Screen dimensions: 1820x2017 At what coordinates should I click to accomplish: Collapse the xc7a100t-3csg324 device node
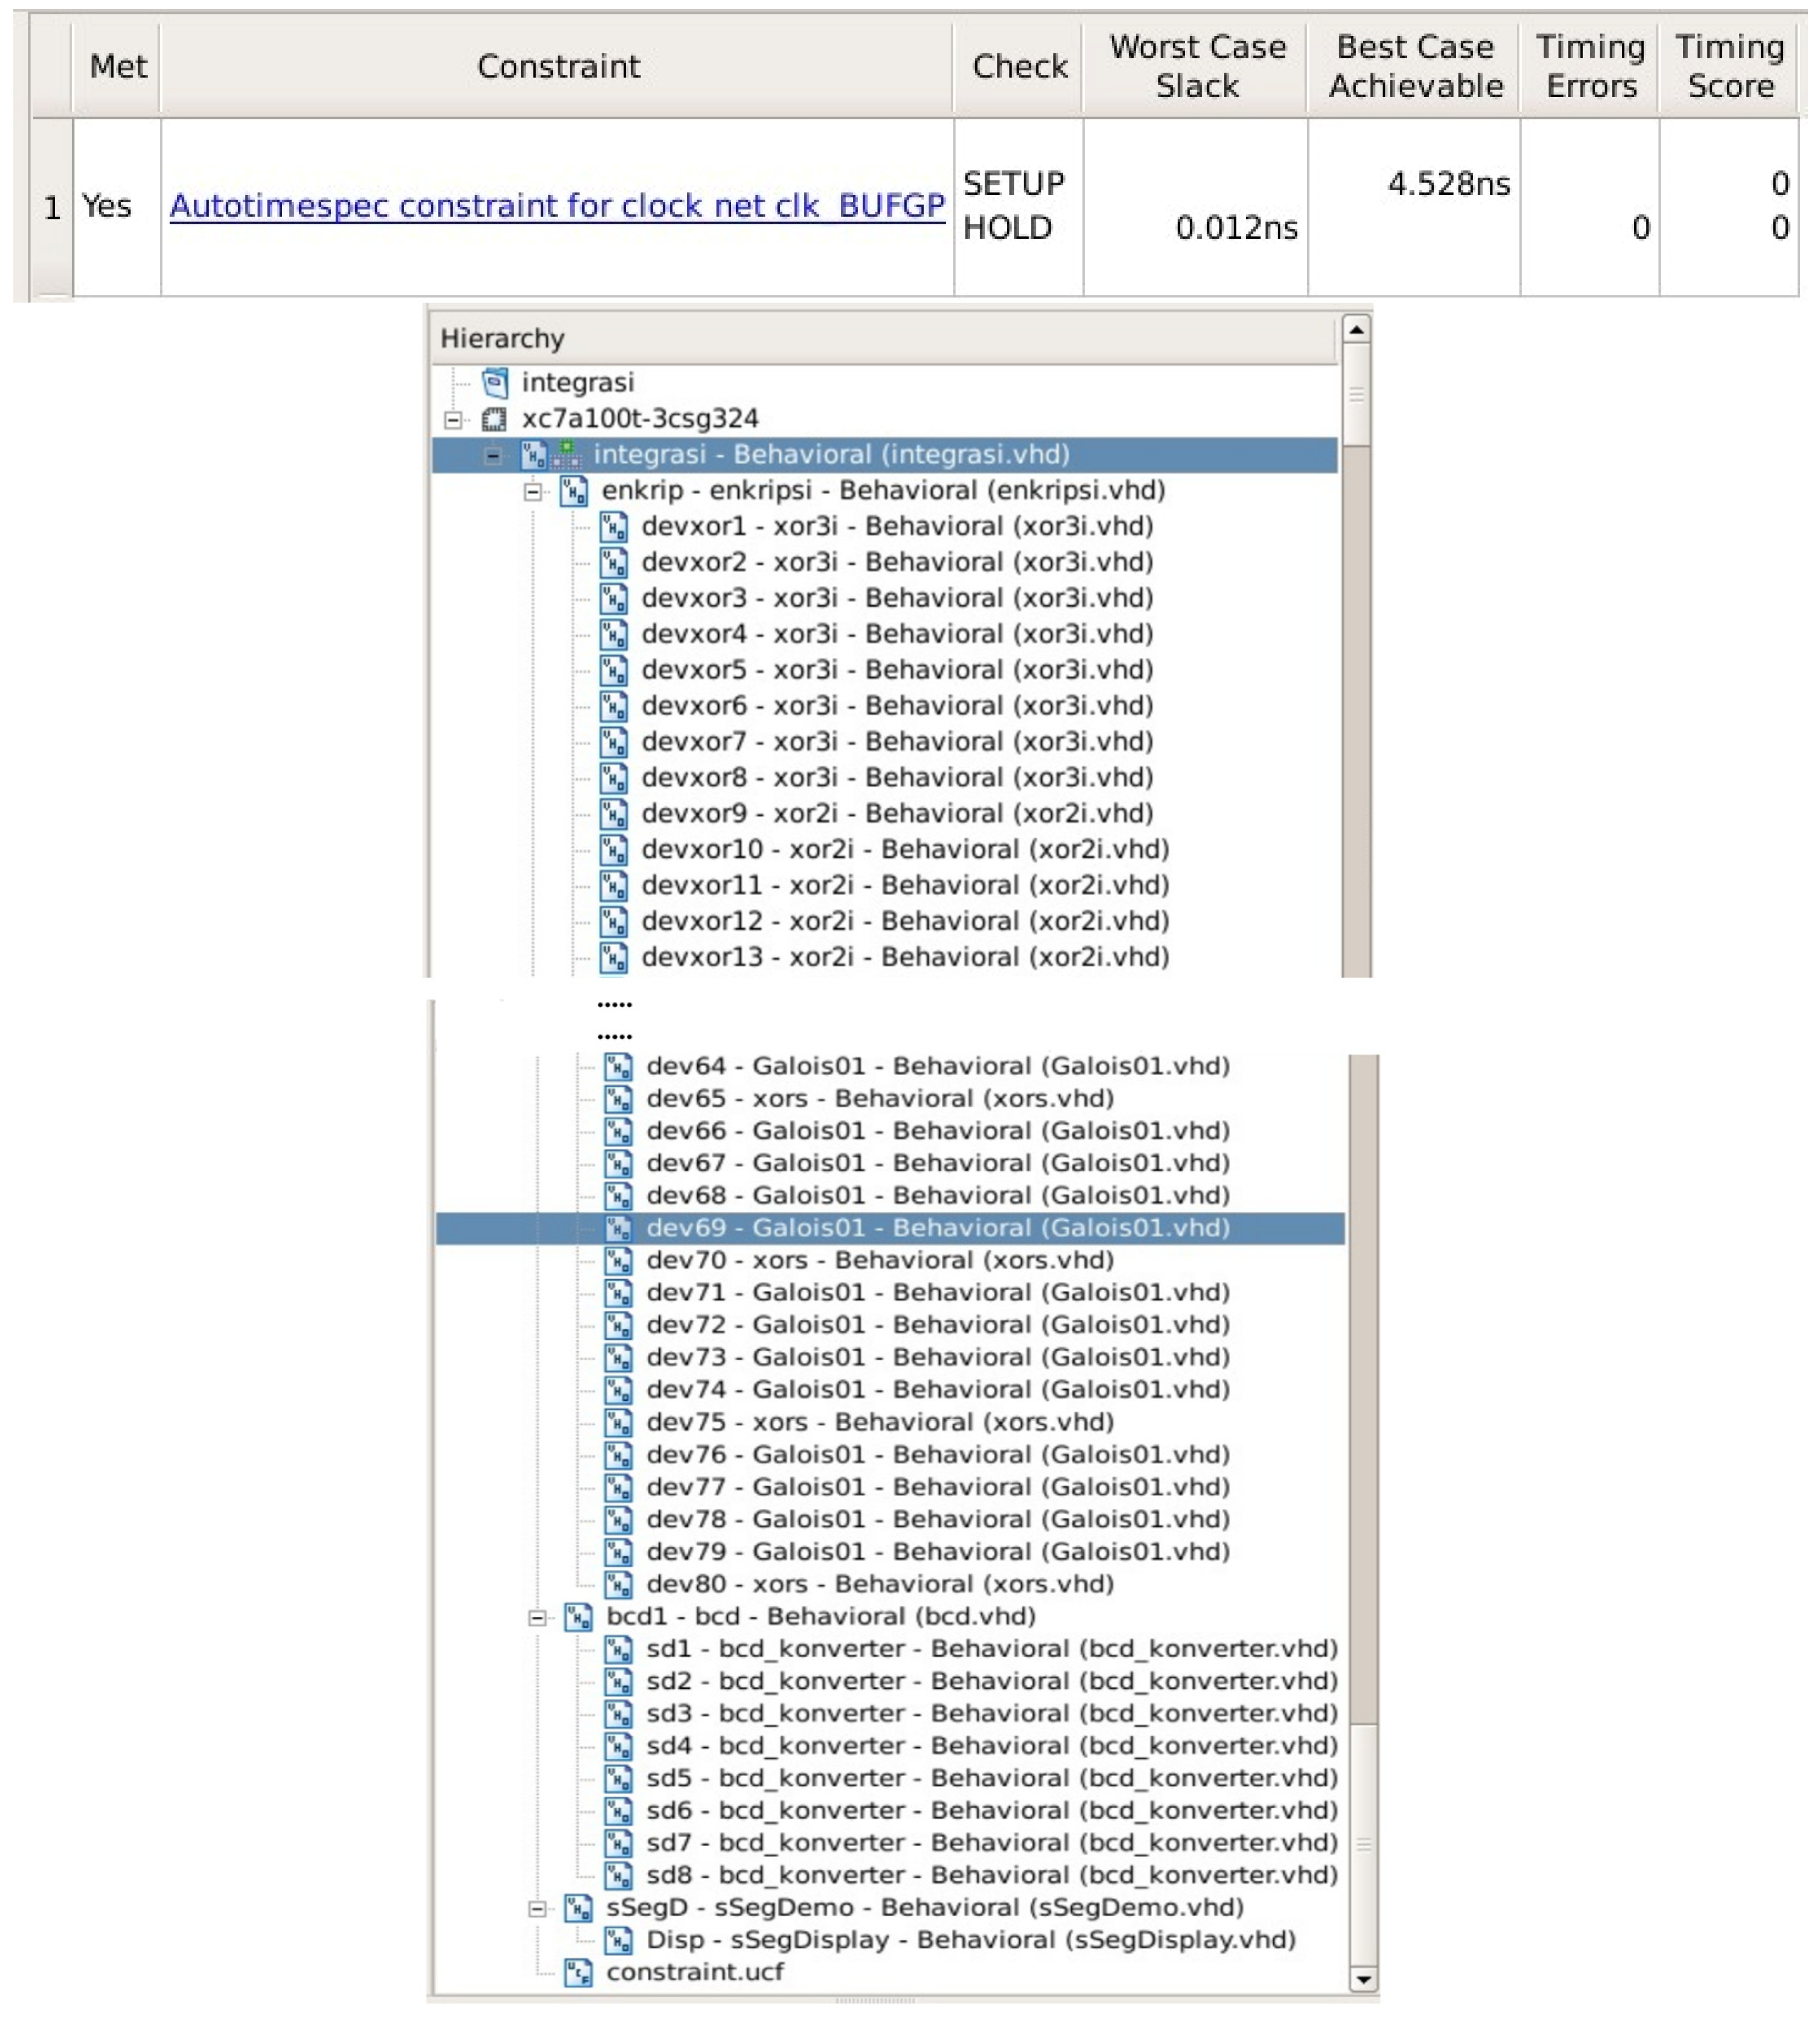454,420
